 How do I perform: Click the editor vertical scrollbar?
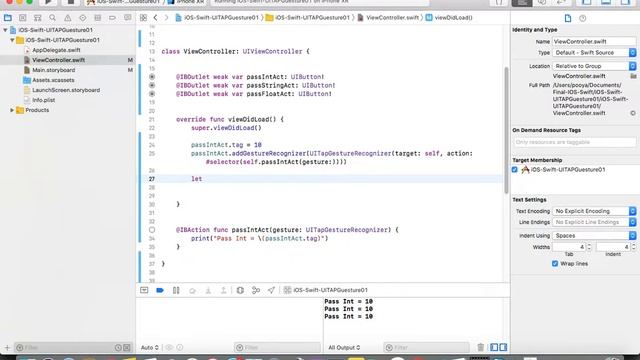[507, 131]
